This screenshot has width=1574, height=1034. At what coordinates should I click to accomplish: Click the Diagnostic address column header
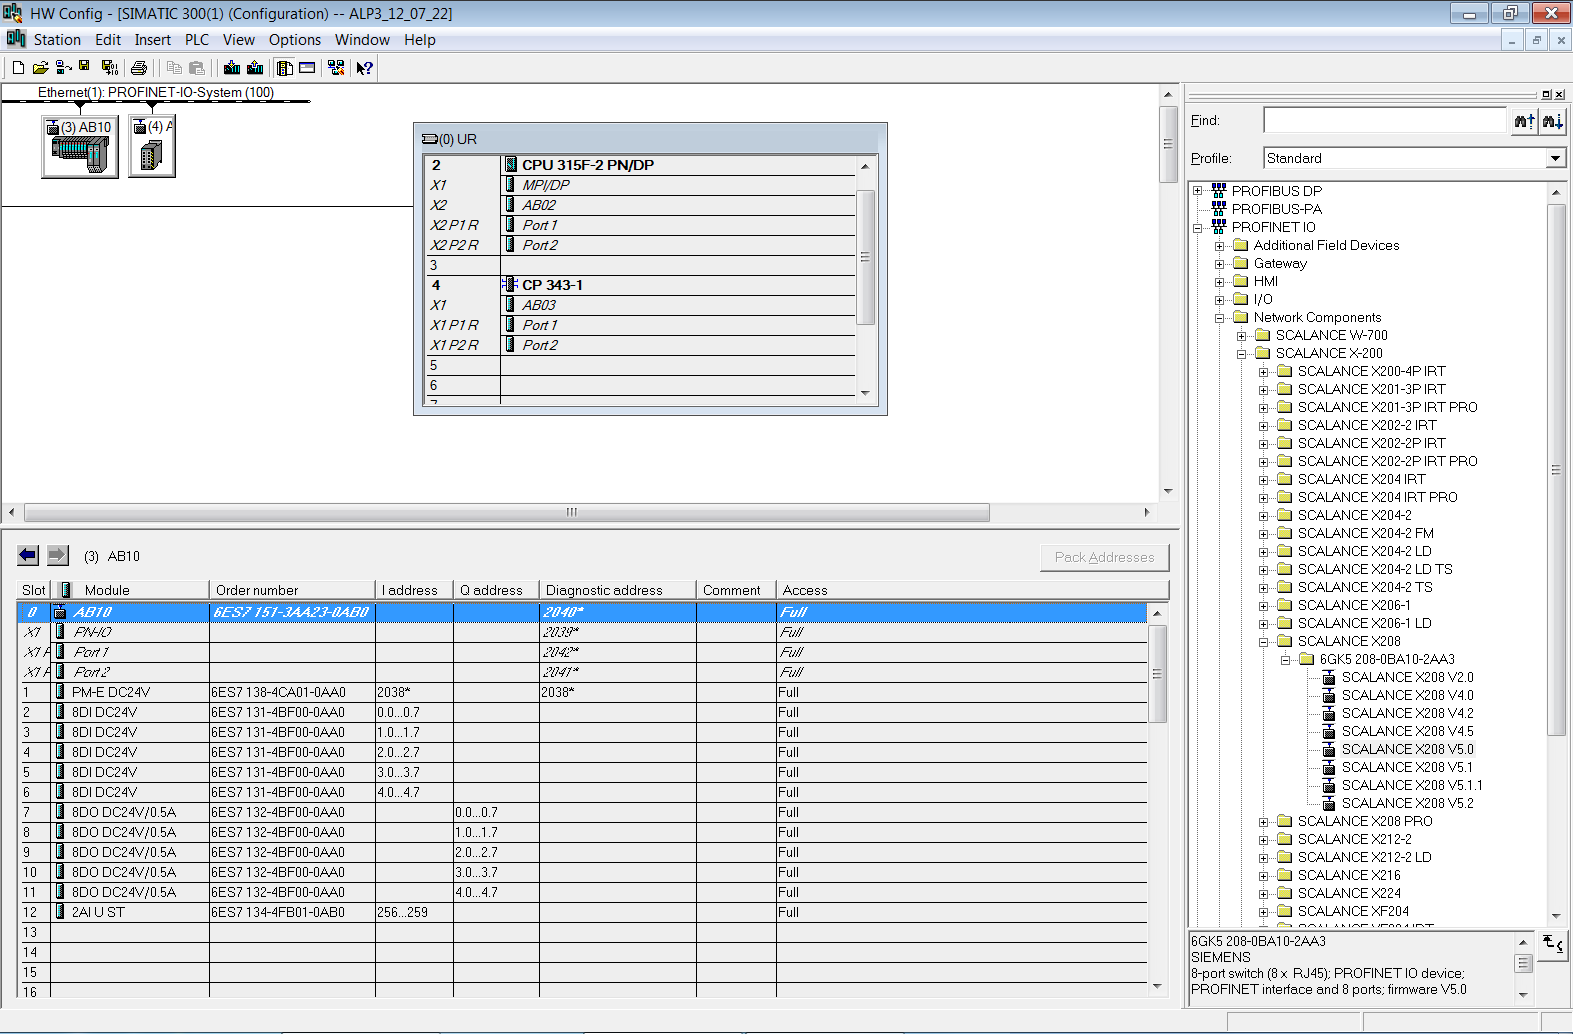tap(617, 590)
